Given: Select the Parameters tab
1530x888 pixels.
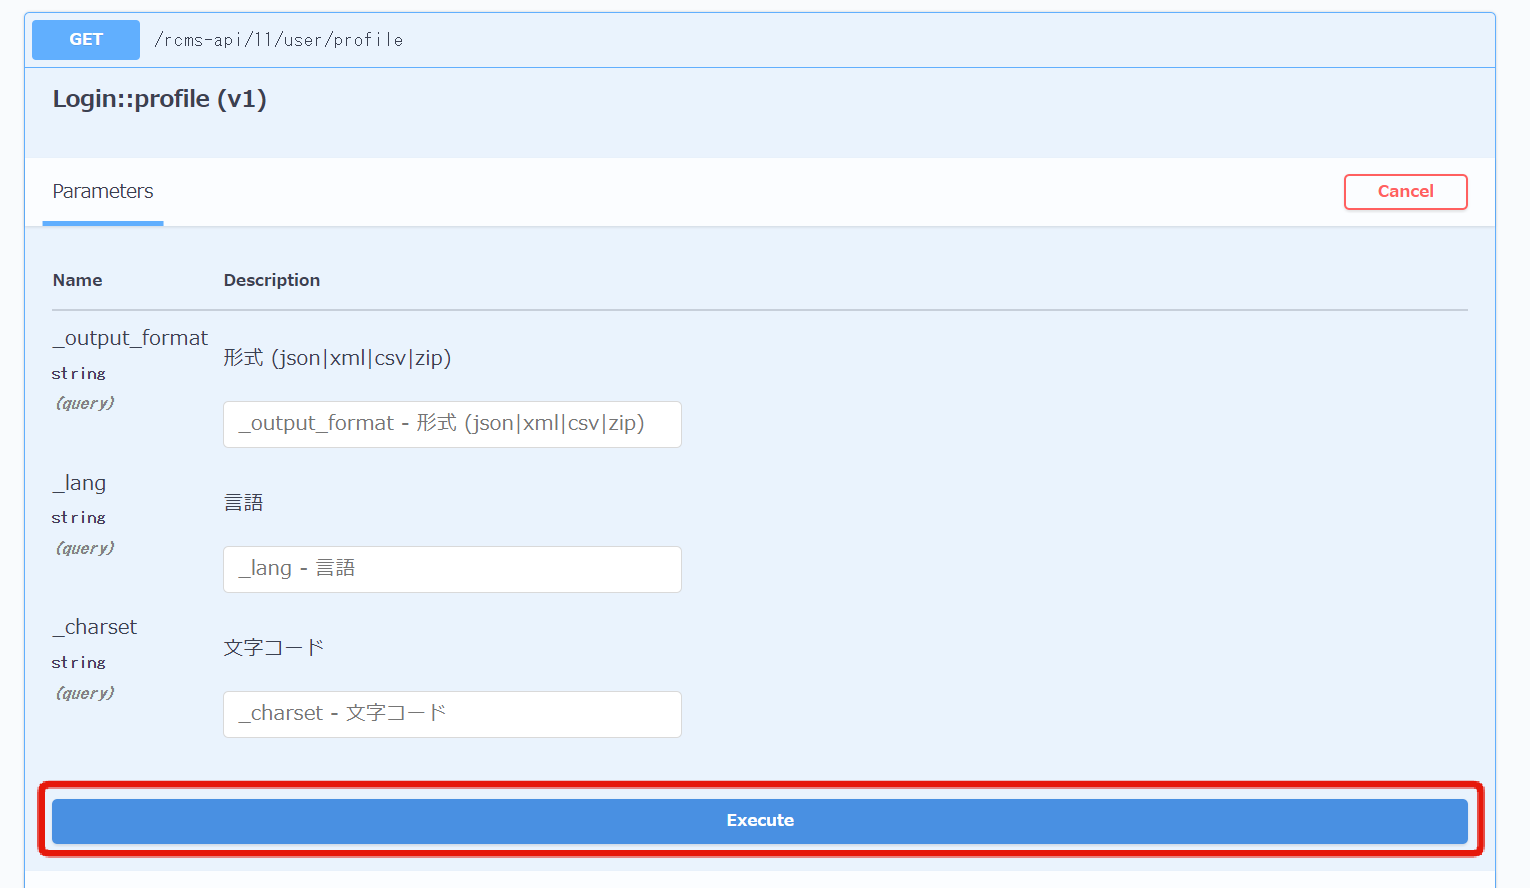Looking at the screenshot, I should 103,192.
